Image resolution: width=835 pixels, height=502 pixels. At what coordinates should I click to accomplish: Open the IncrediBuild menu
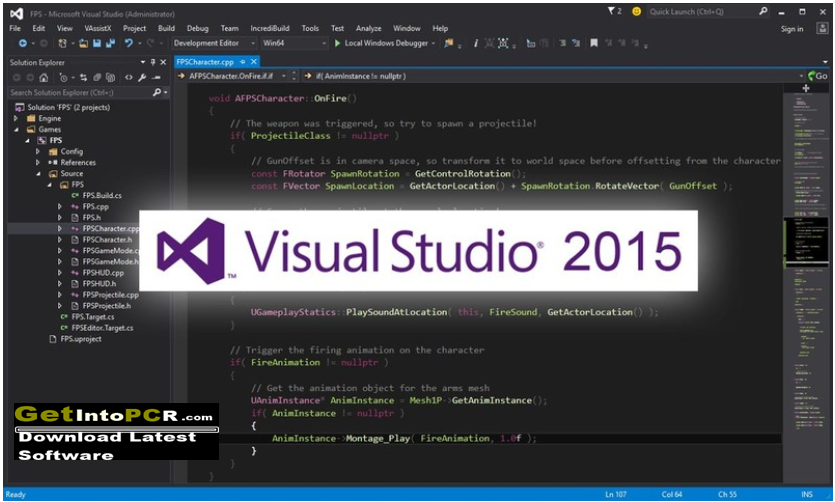click(x=270, y=28)
